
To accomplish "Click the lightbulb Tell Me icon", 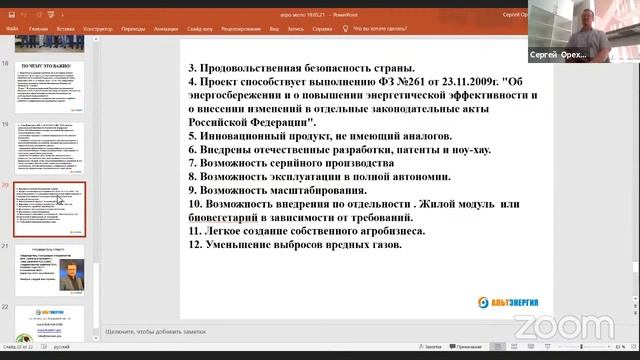I will (345, 29).
